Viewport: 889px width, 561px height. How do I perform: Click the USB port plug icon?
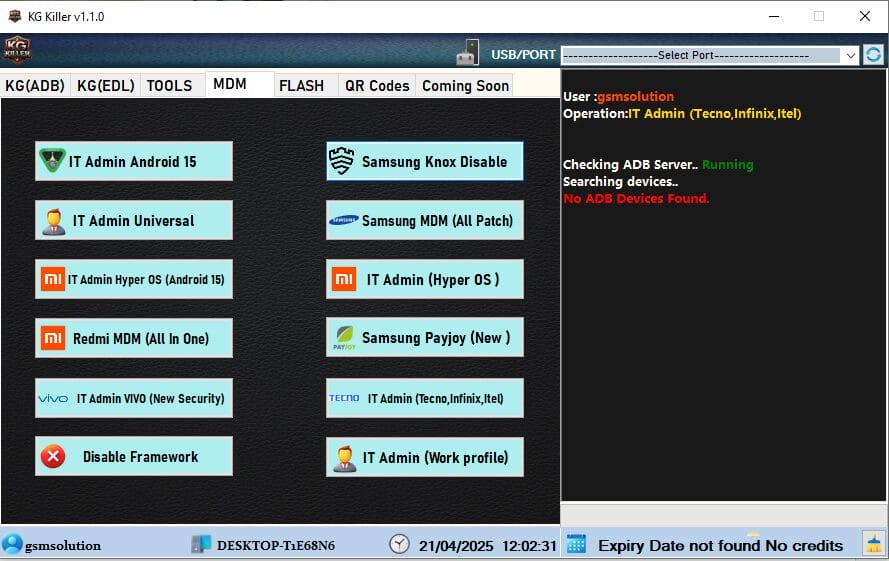468,53
